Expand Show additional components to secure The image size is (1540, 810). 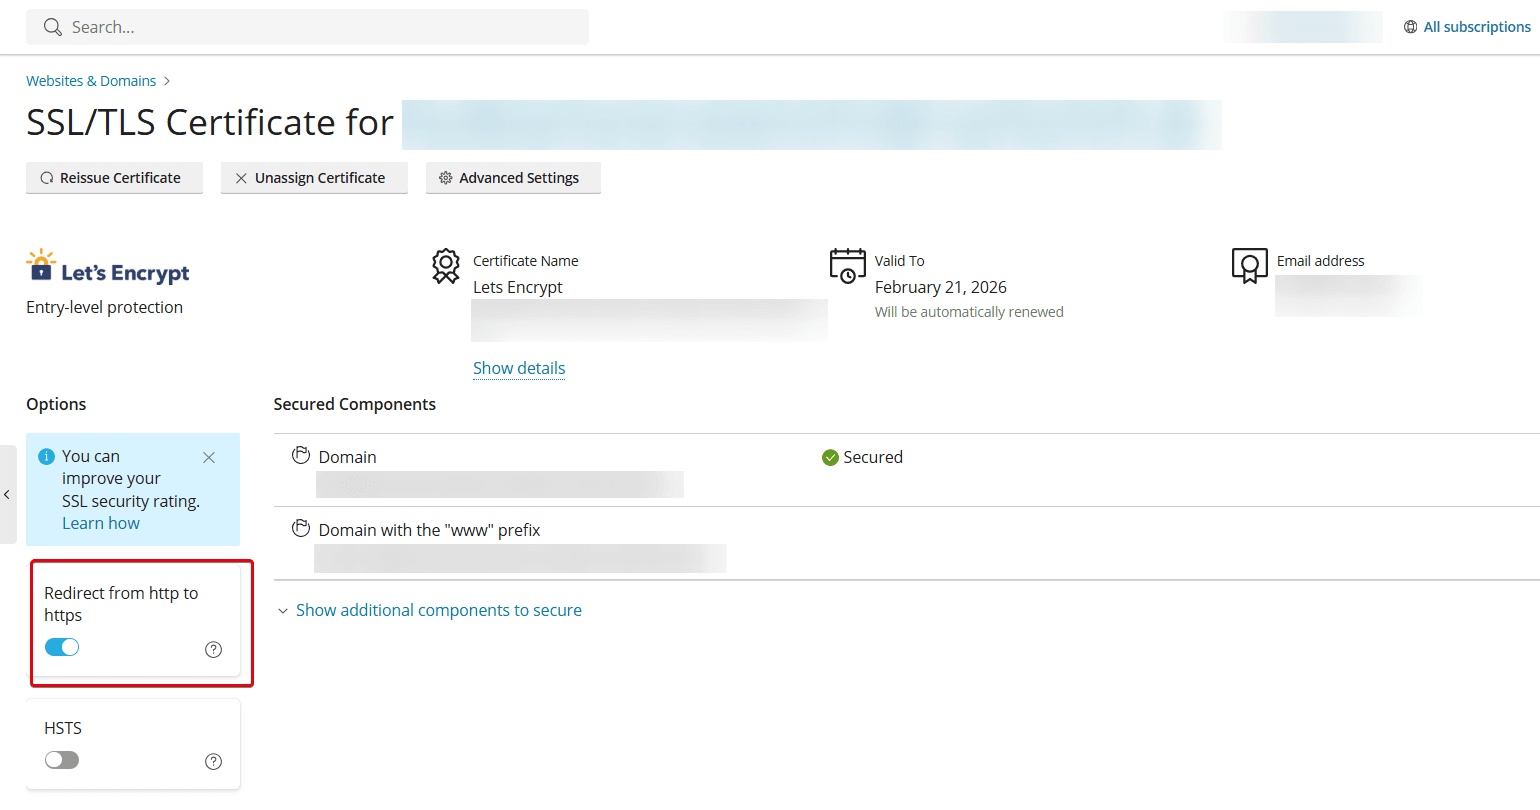tap(438, 609)
